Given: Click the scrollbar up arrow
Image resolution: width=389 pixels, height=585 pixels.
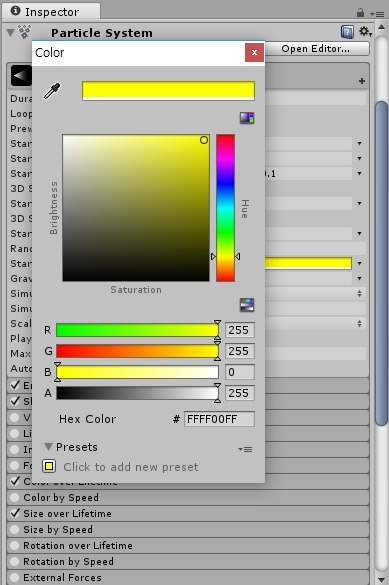Looking at the screenshot, I should click(x=382, y=27).
